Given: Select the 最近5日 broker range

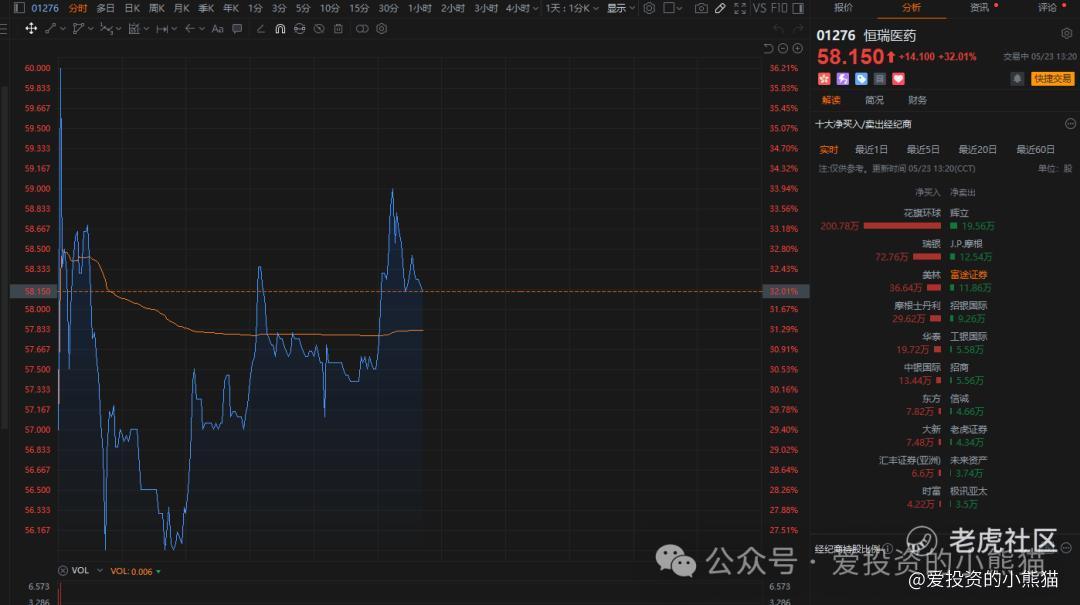Looking at the screenshot, I should click(x=923, y=150).
